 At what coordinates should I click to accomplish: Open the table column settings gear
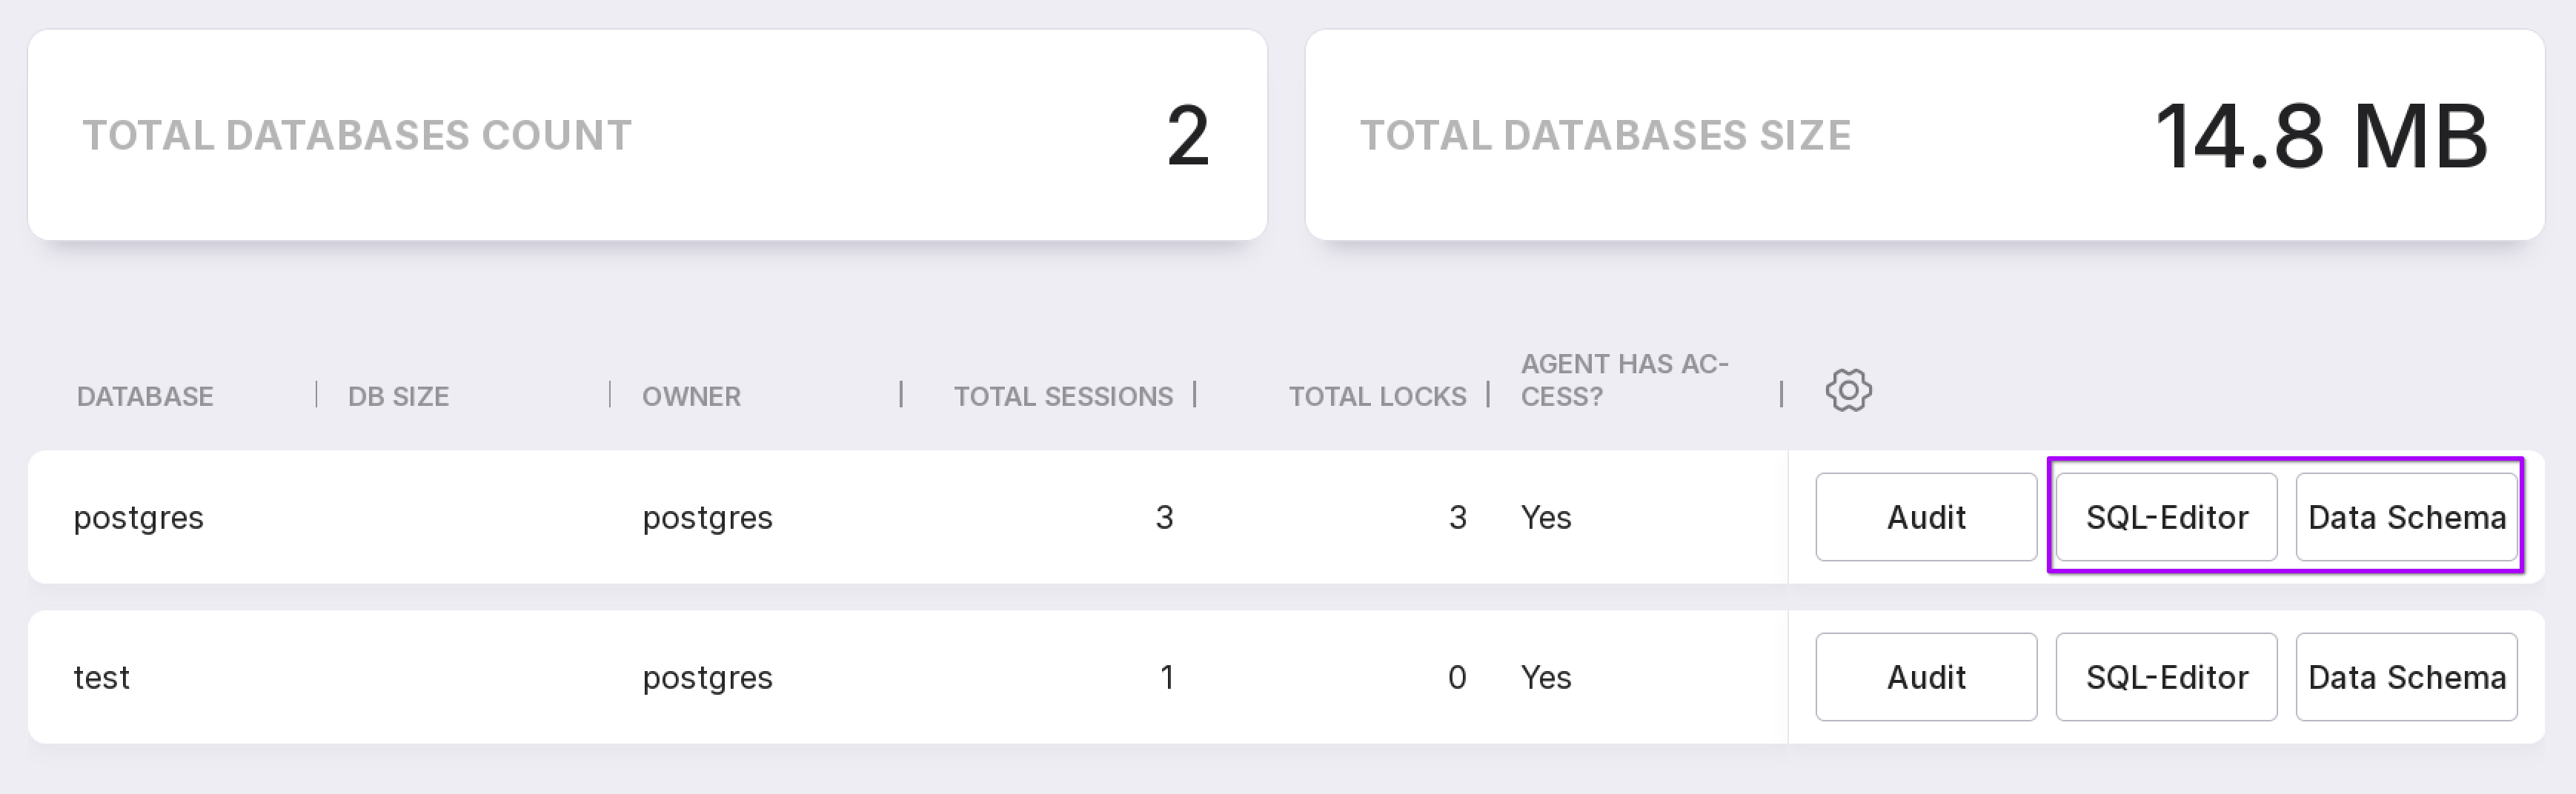1848,390
